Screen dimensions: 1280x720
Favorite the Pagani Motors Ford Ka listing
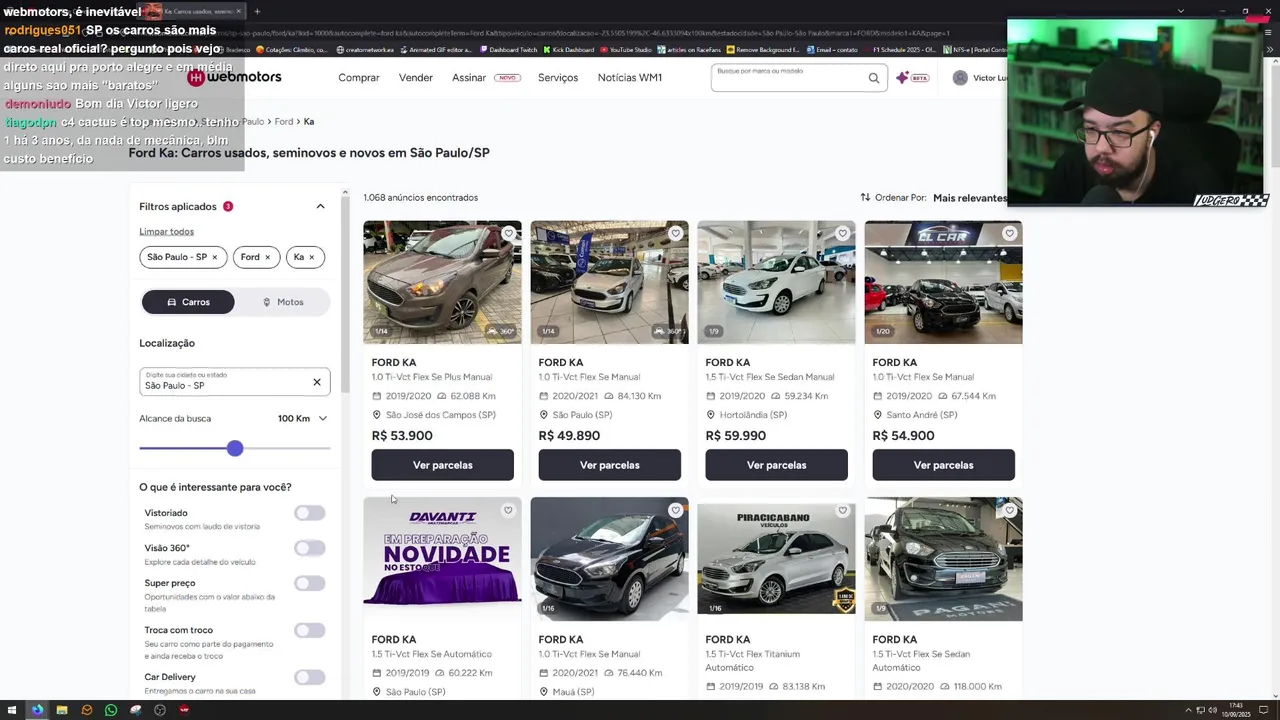tap(1009, 510)
